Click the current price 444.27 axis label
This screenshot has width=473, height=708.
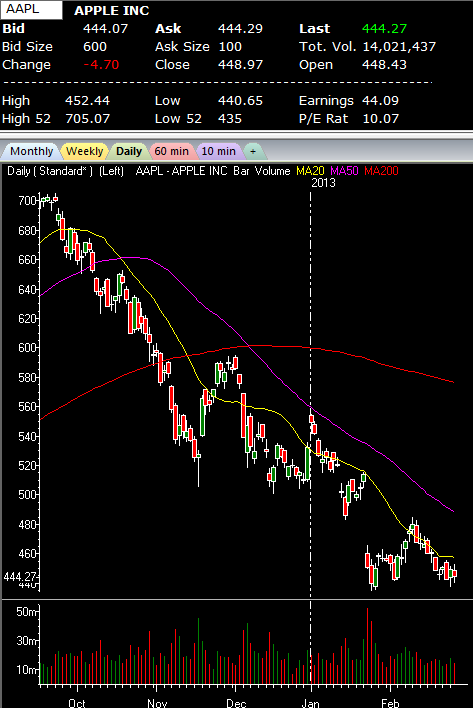[20, 577]
